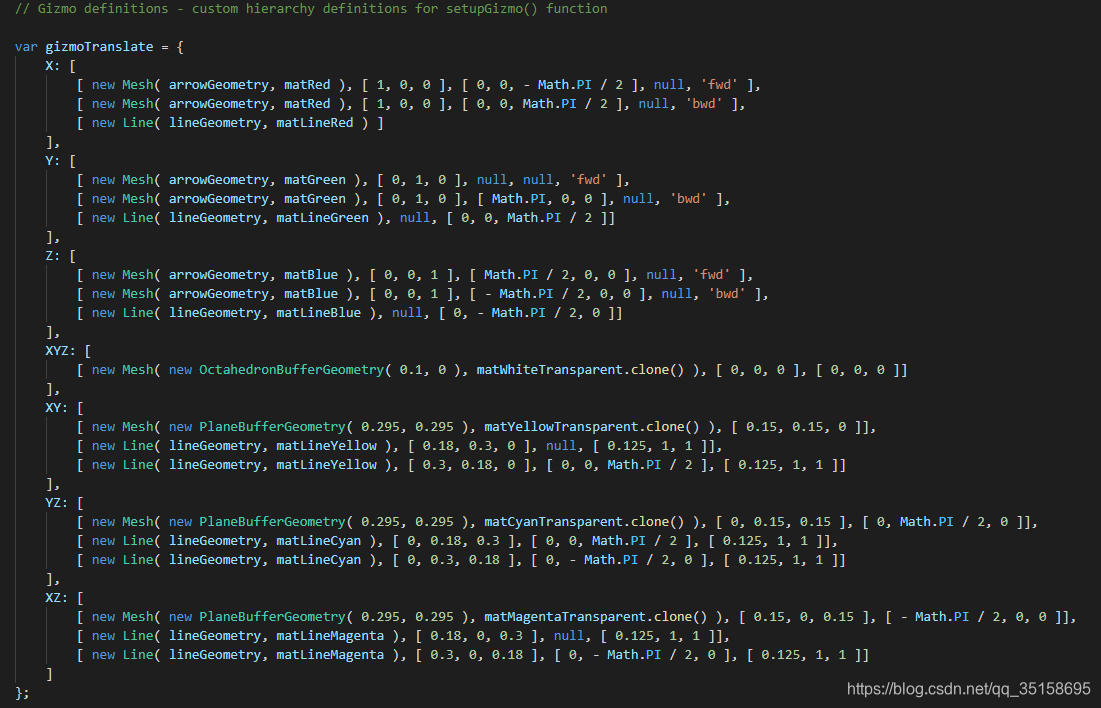Click the Y axis property label

tap(51, 160)
